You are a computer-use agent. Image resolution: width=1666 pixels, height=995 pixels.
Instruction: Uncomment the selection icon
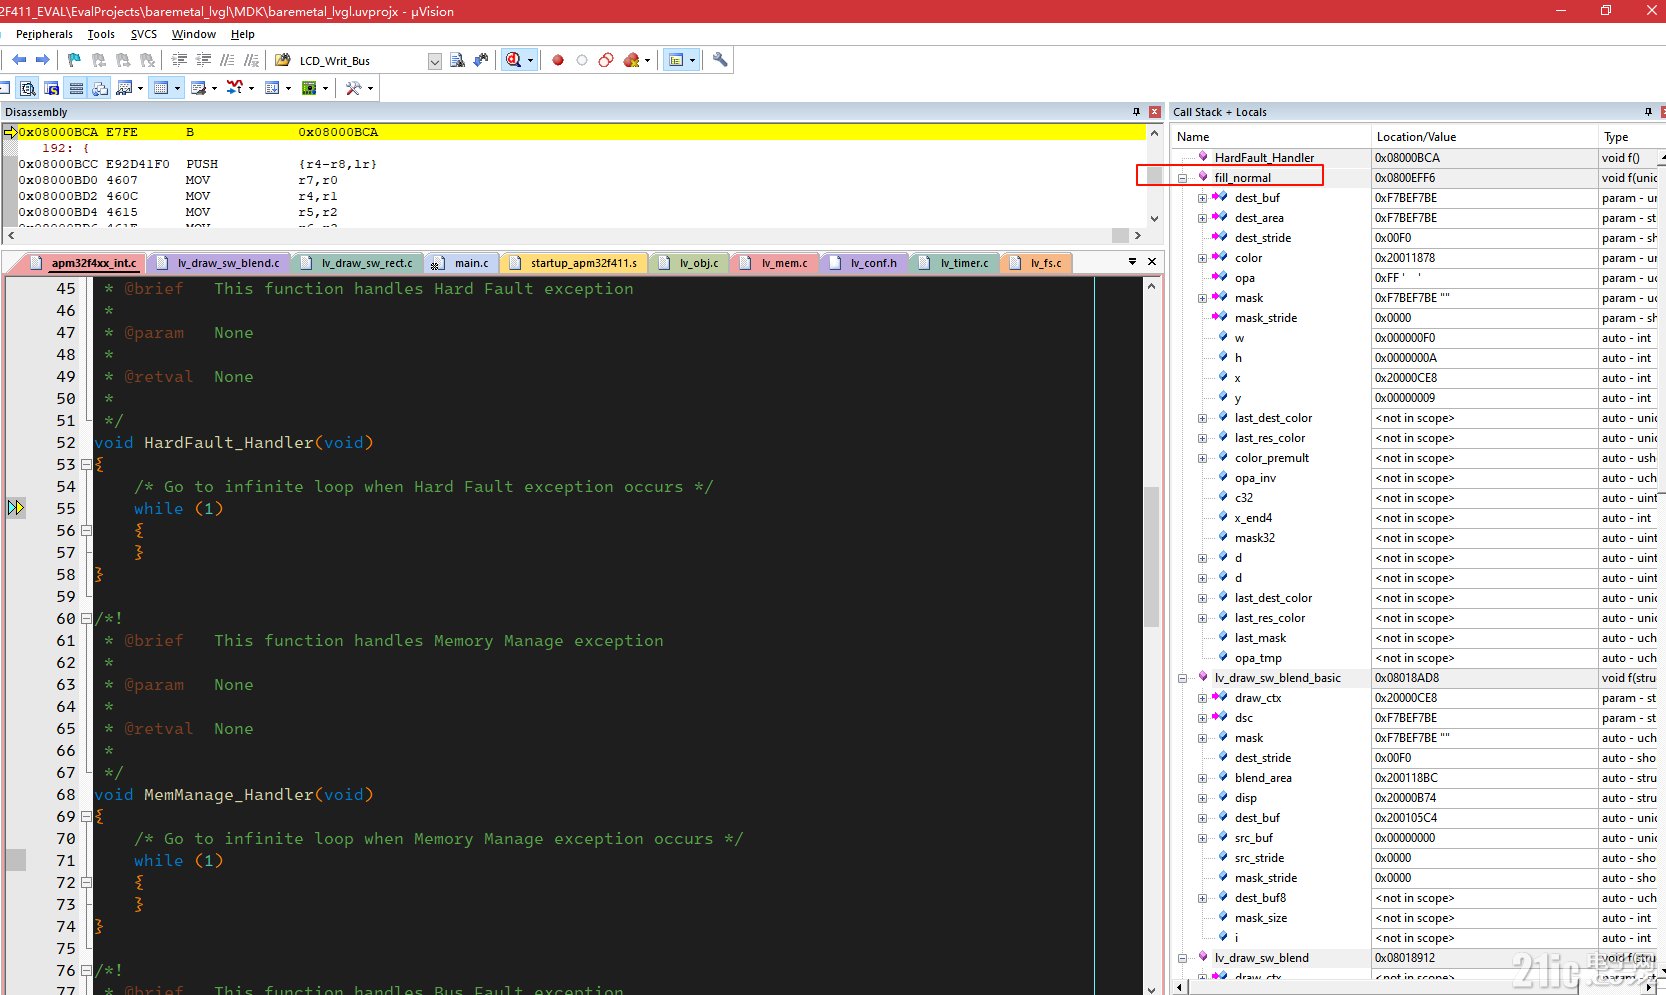tap(252, 60)
